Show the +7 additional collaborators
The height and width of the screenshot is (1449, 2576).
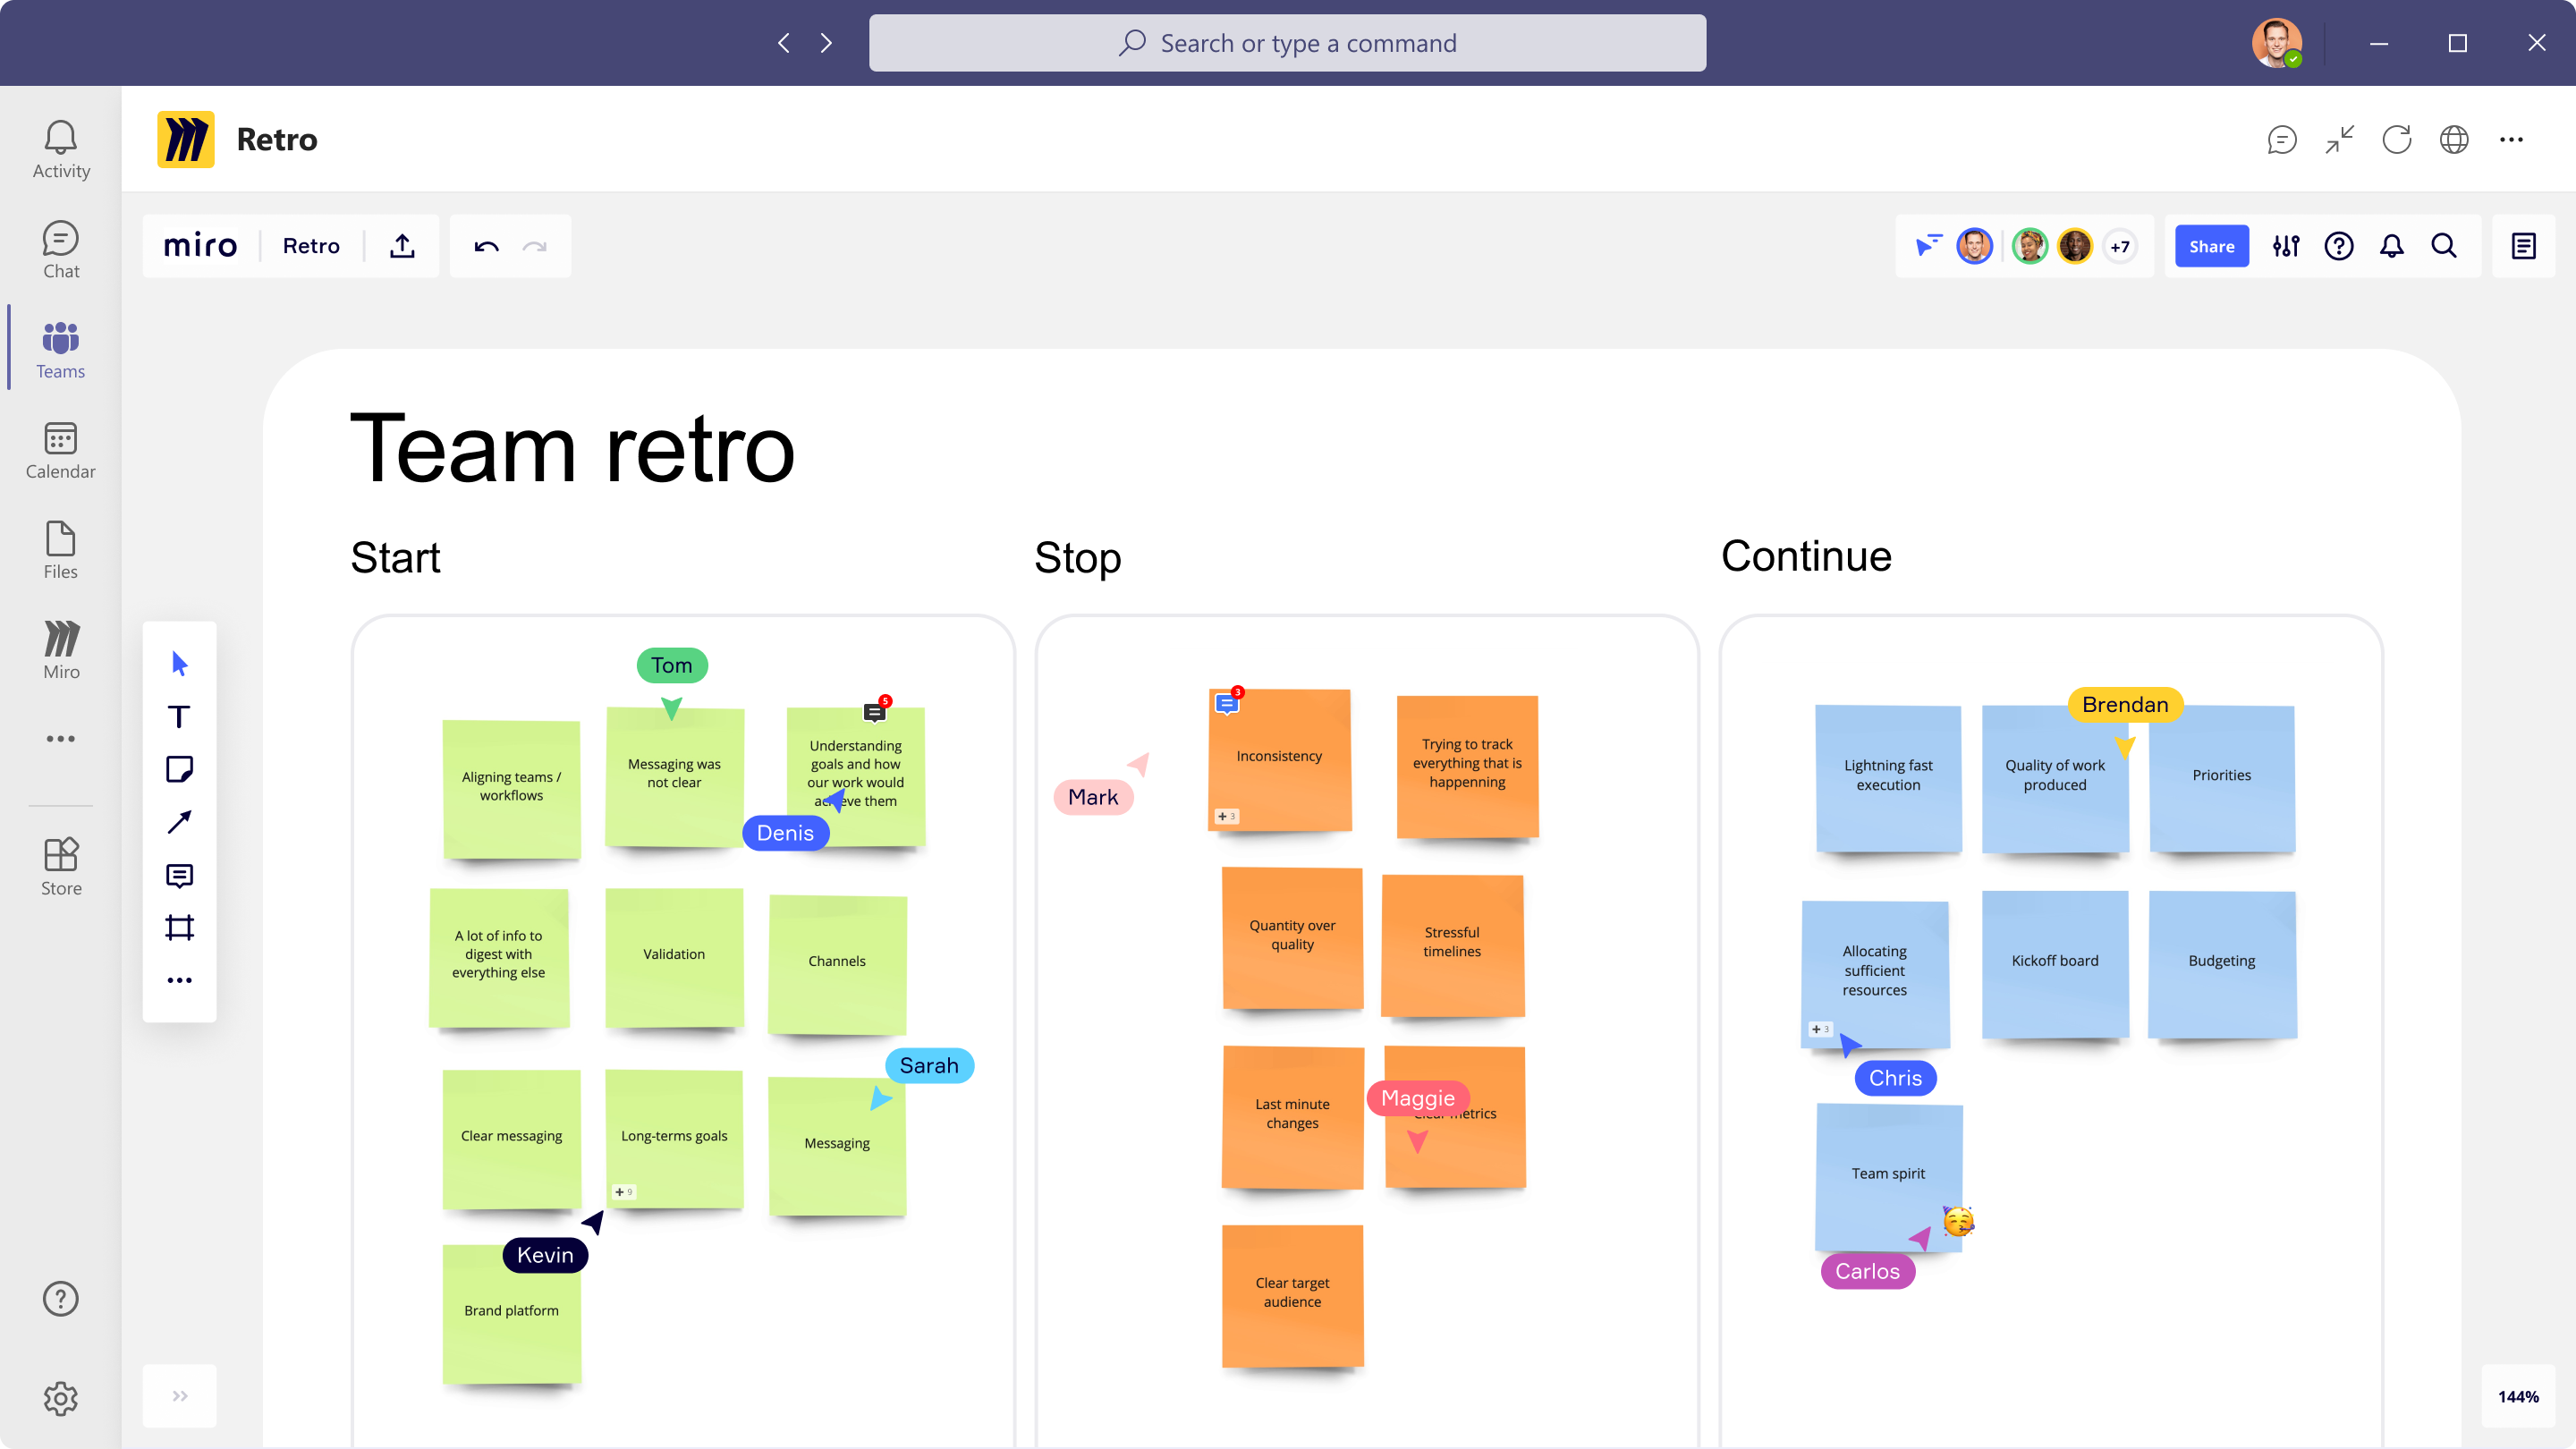(x=2119, y=247)
